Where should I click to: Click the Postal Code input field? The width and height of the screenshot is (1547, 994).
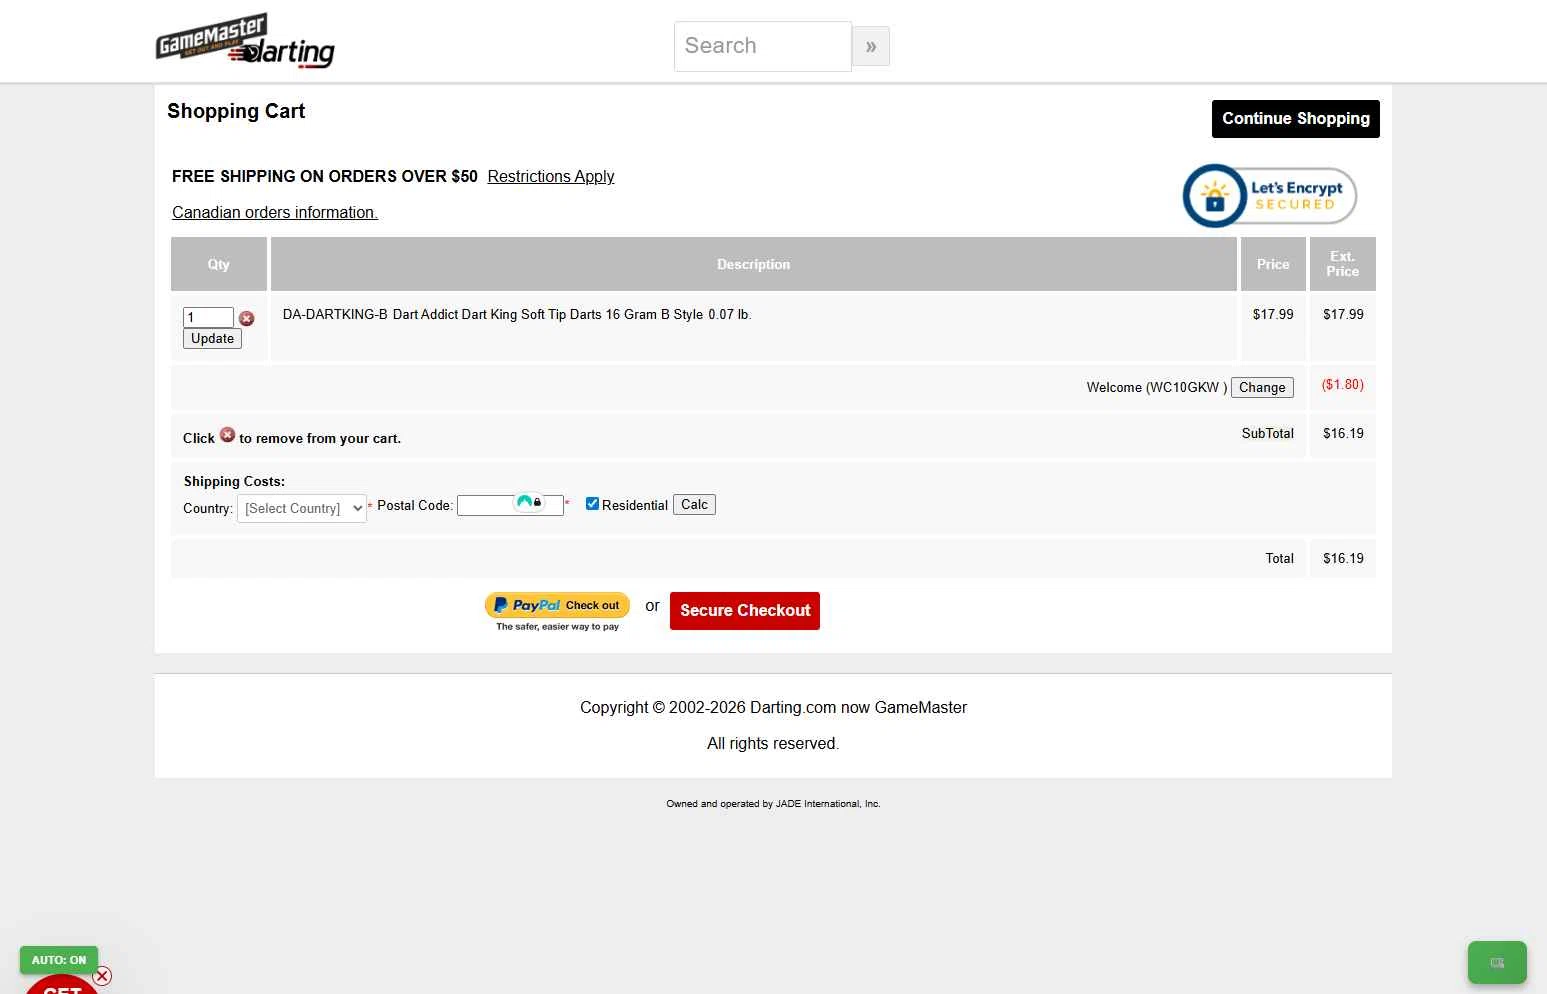click(x=510, y=506)
